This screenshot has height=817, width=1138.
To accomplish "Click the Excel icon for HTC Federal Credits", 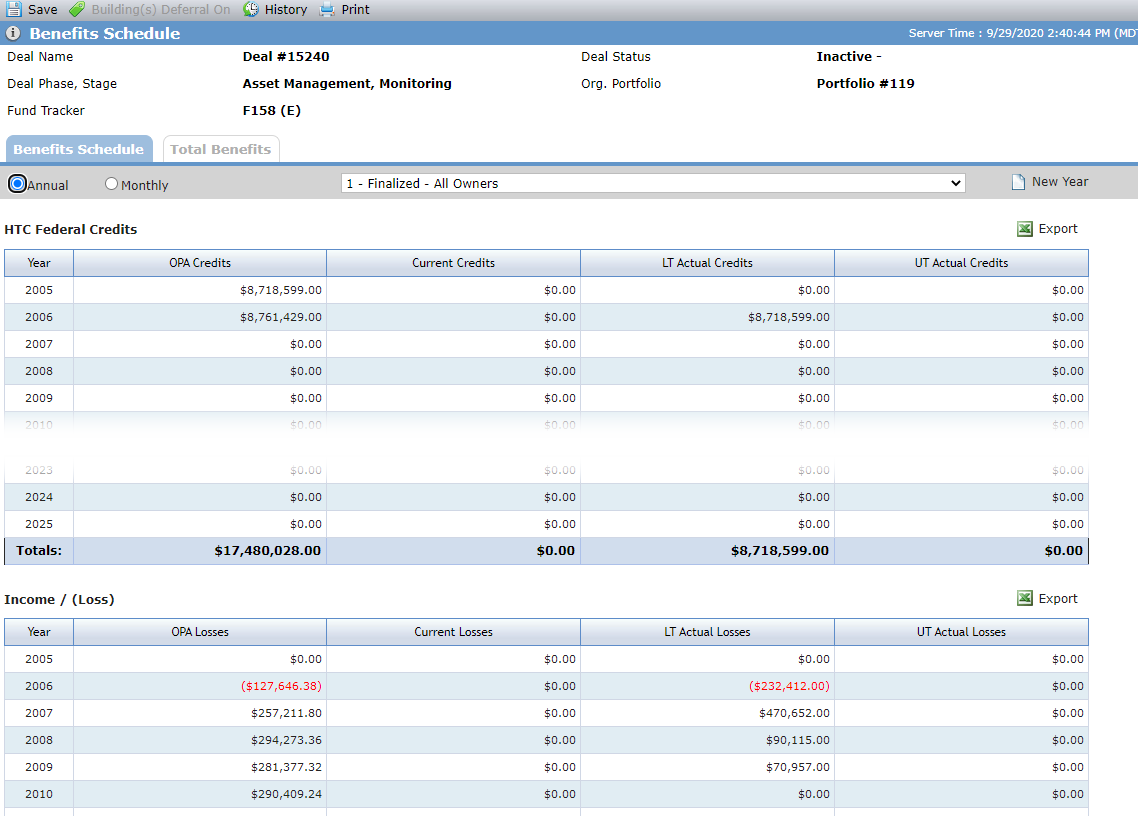I will [1025, 229].
